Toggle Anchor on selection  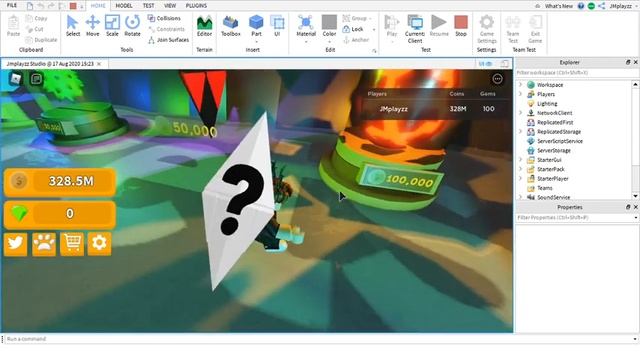[356, 40]
